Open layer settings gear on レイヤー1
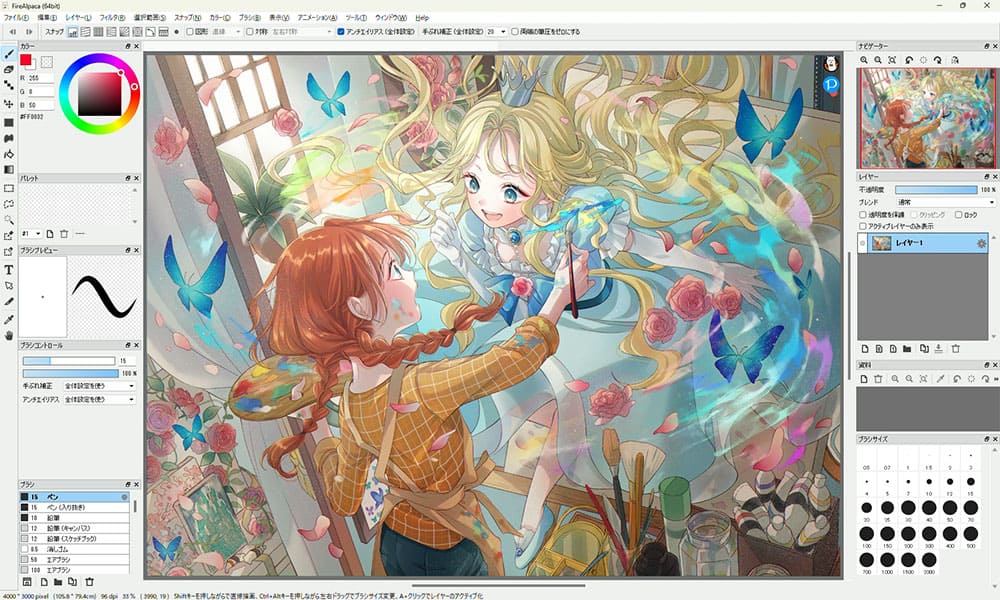1000x600 pixels. 981,243
